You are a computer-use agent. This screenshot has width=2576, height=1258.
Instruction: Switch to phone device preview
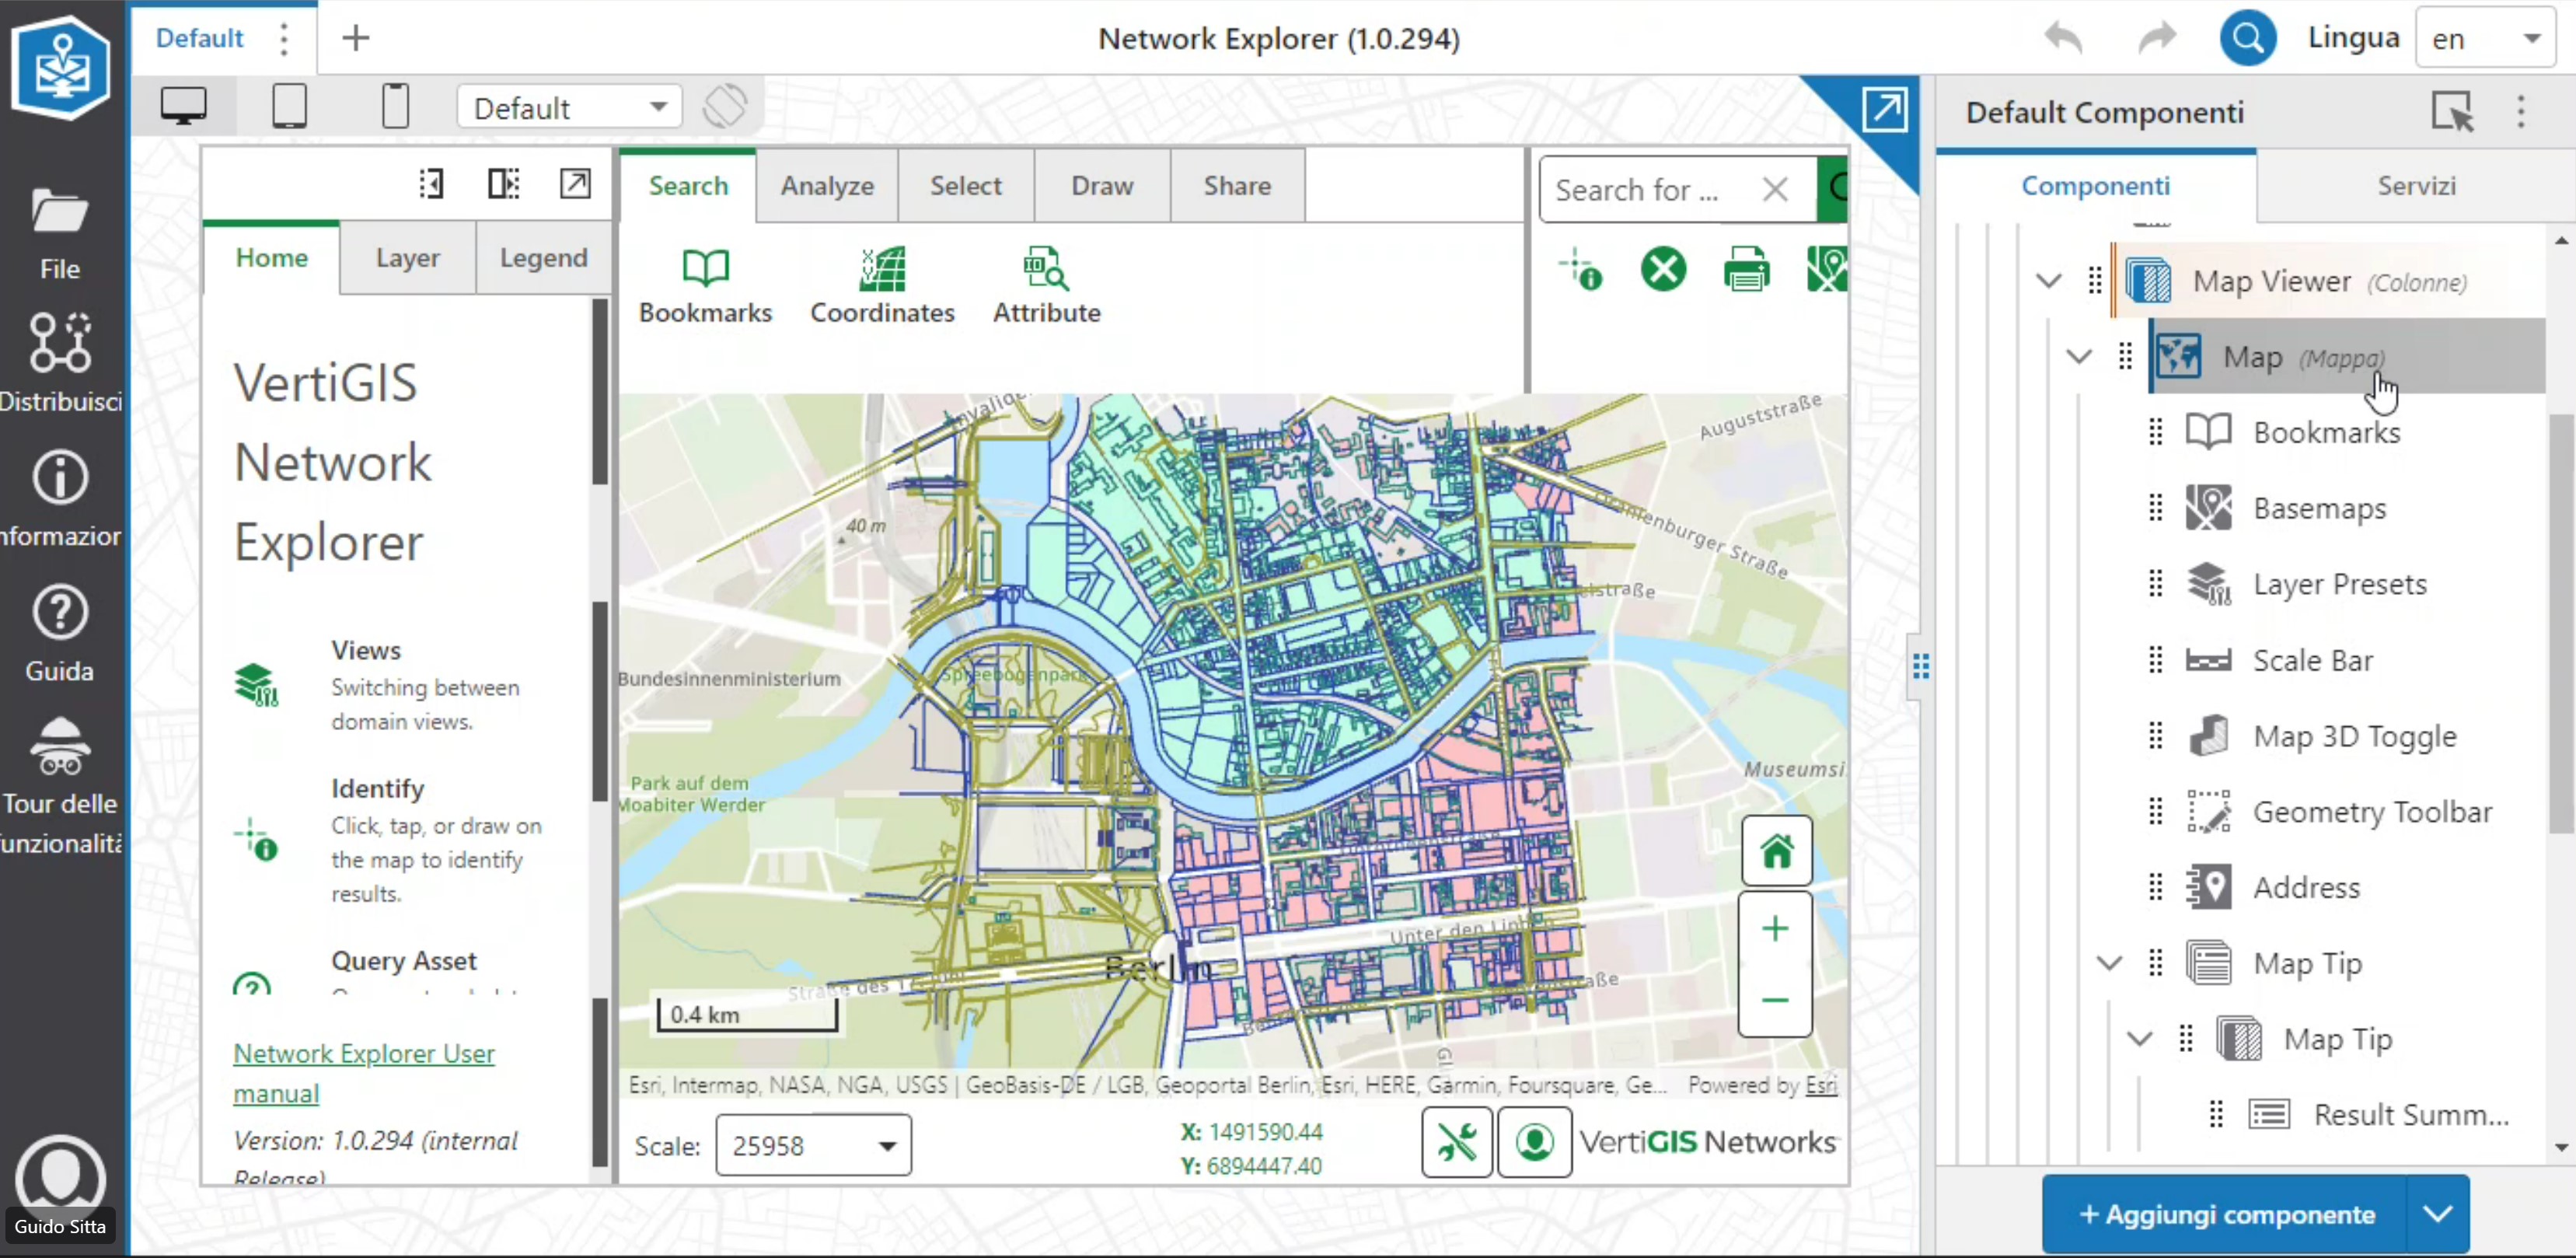[396, 105]
